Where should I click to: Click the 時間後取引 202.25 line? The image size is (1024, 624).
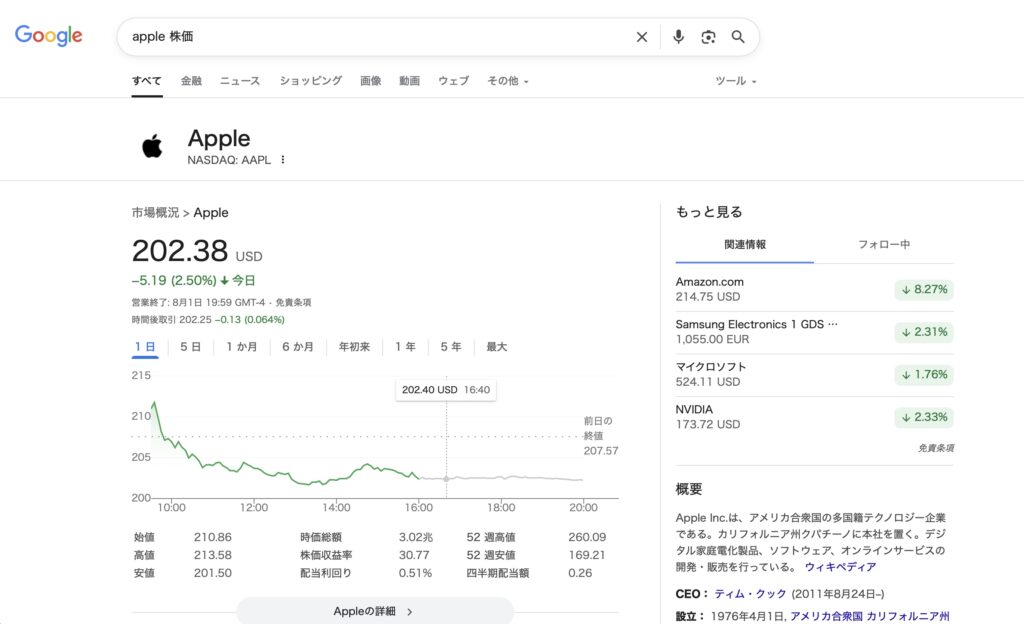(208, 320)
